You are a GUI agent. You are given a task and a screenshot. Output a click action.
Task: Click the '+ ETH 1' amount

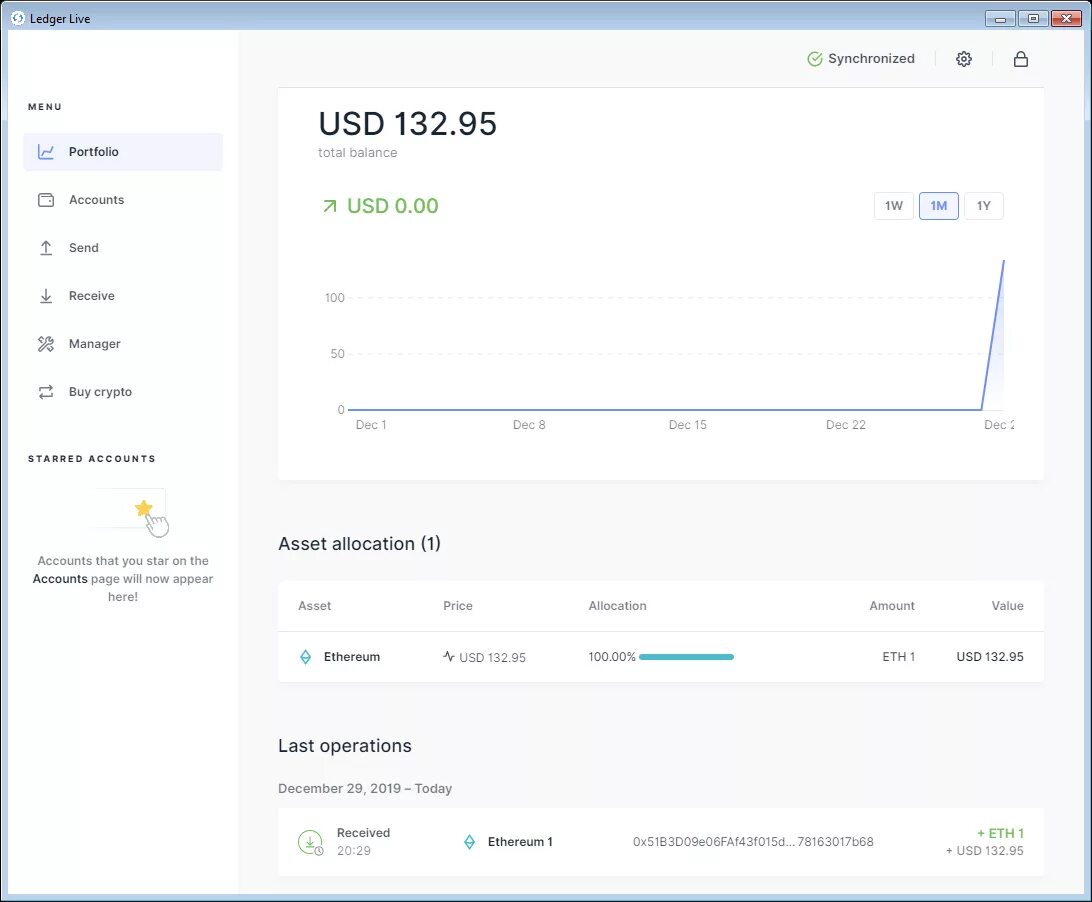point(1000,833)
